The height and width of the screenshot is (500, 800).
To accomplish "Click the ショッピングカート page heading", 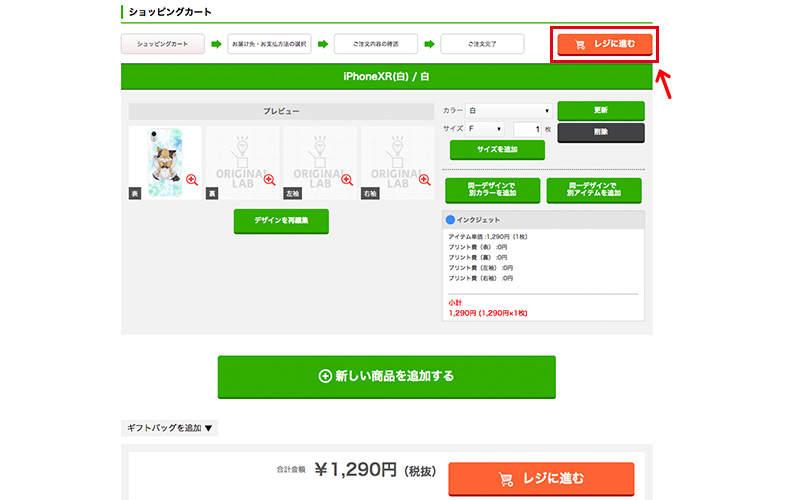I will 170,12.
